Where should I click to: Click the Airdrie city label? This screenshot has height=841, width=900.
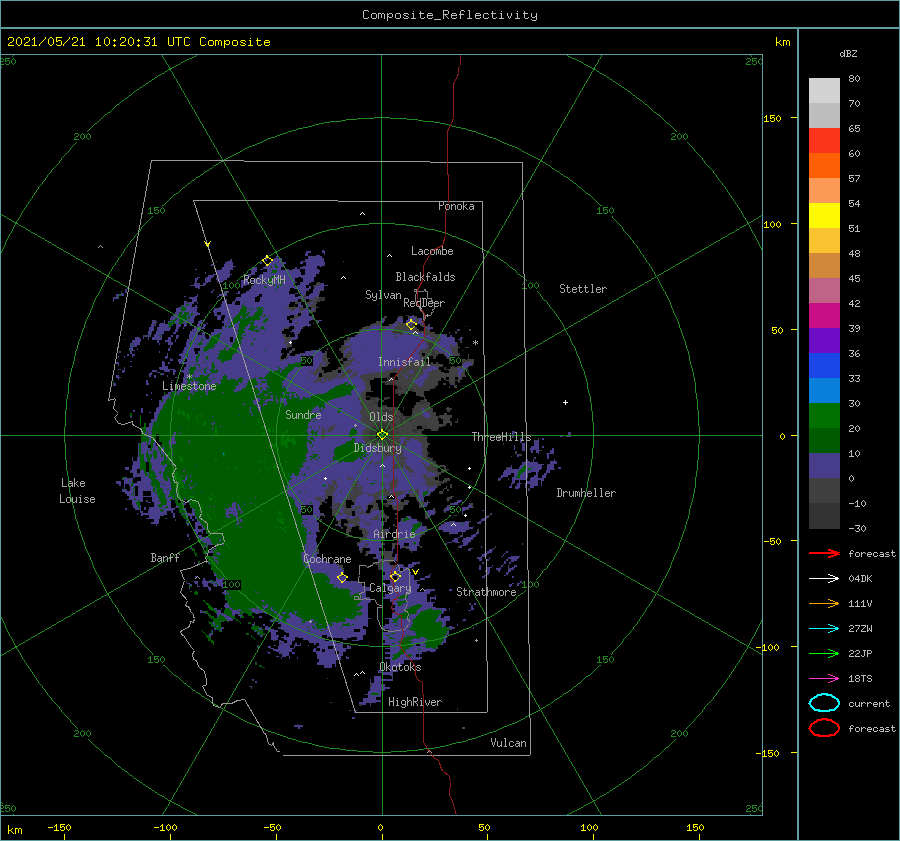click(394, 534)
